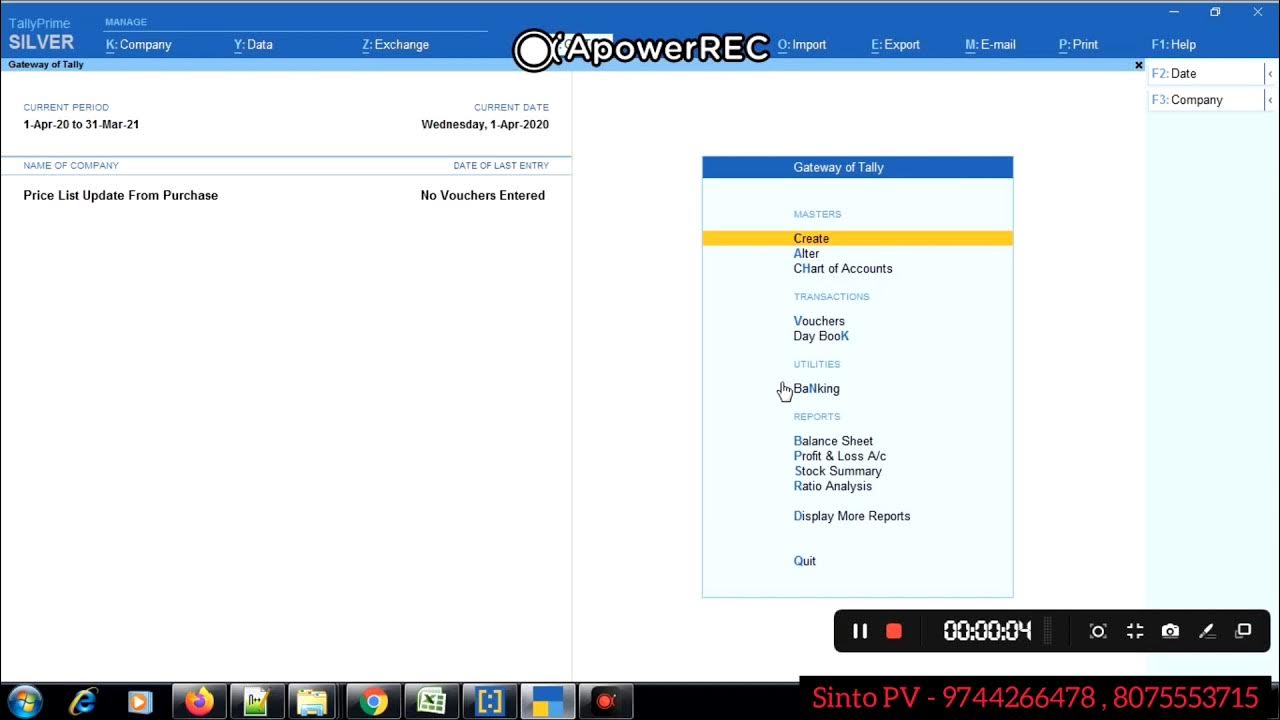Open Balance Sheet report

tap(833, 441)
